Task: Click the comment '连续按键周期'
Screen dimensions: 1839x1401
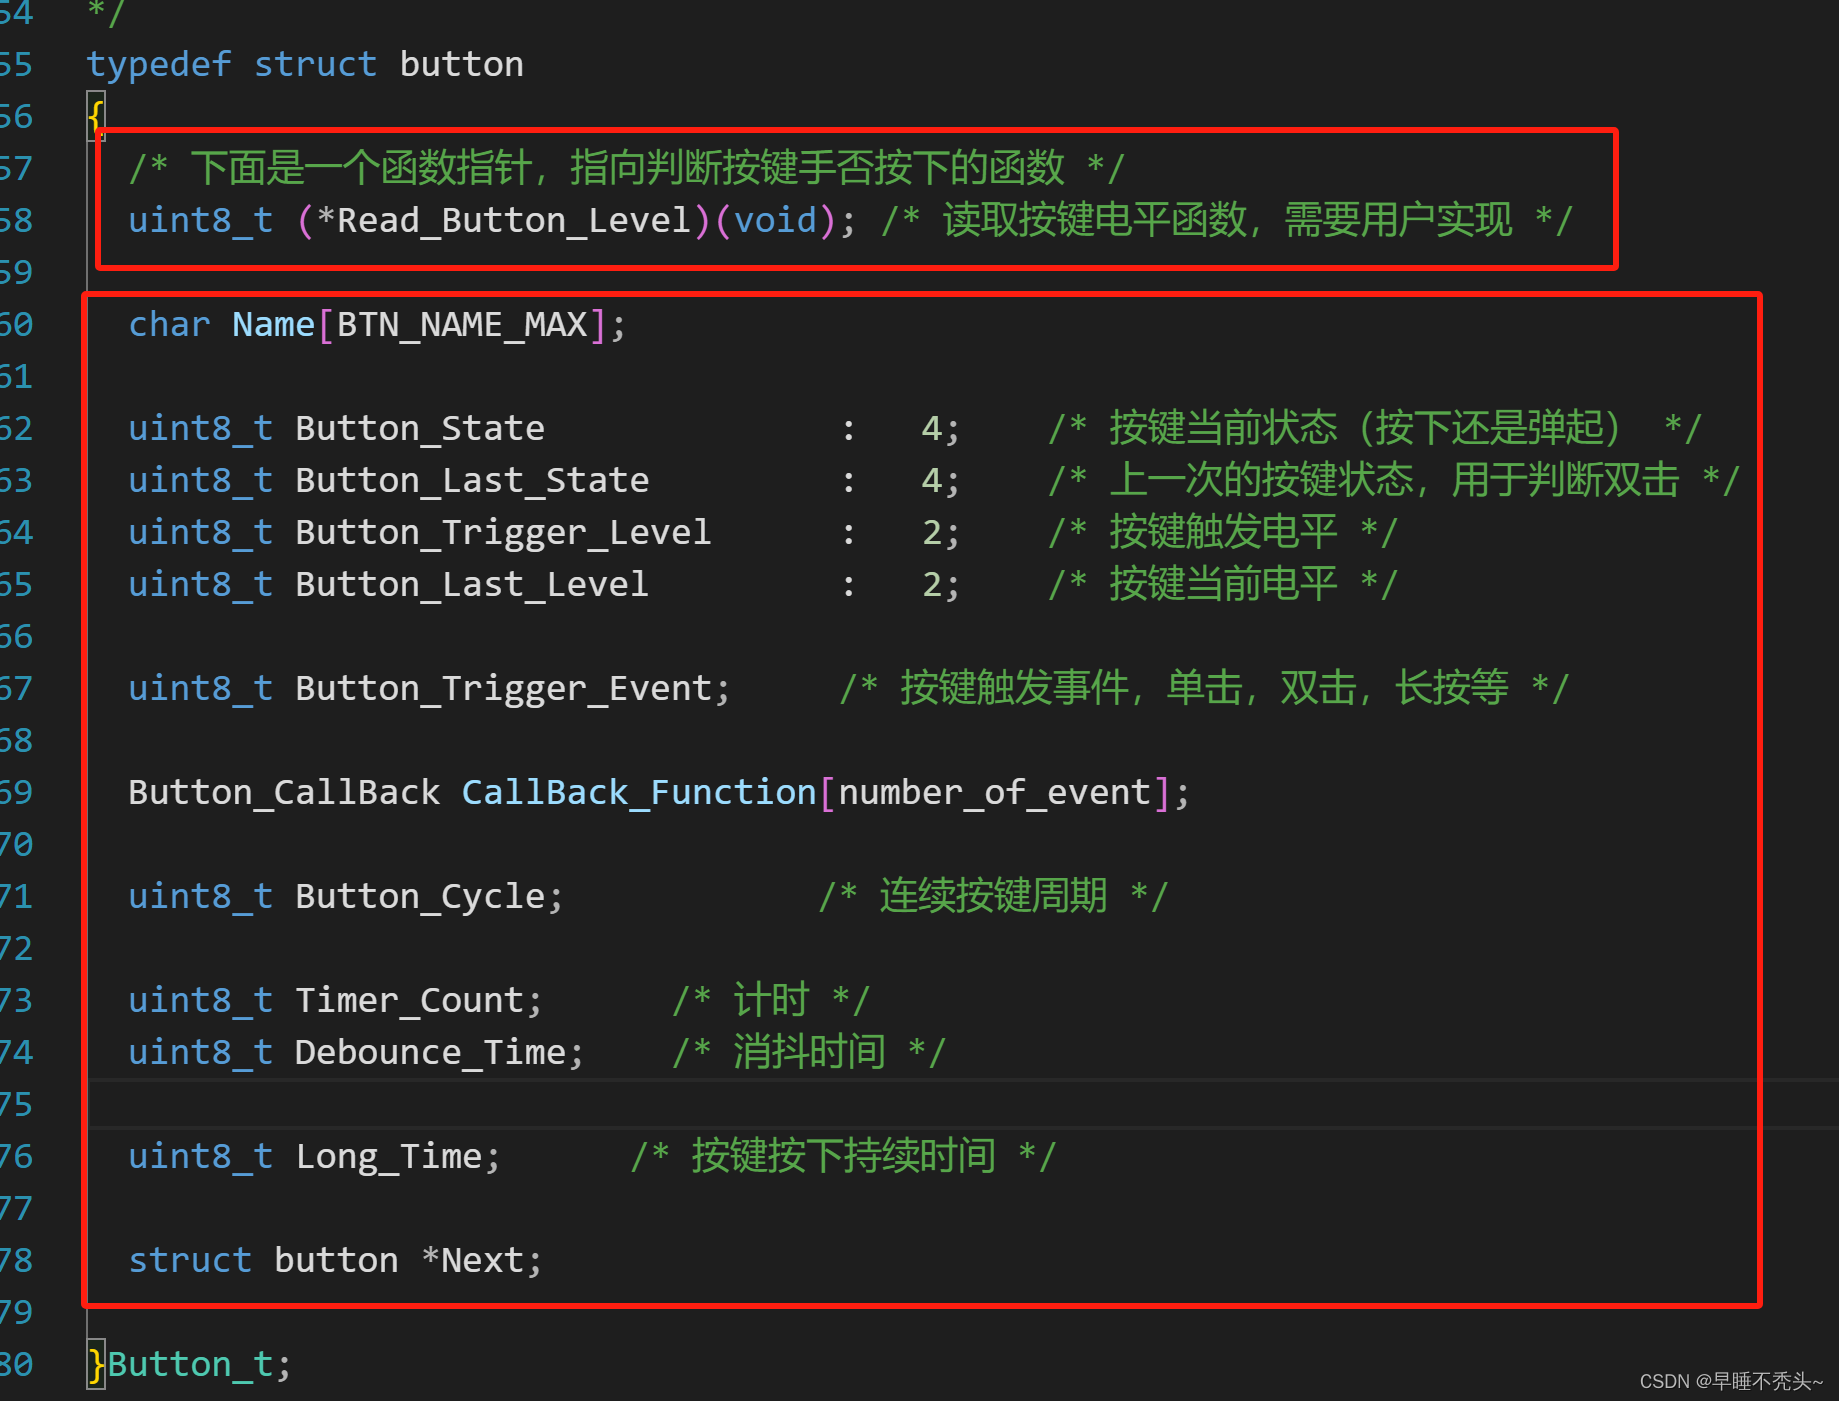Action: [x=993, y=896]
